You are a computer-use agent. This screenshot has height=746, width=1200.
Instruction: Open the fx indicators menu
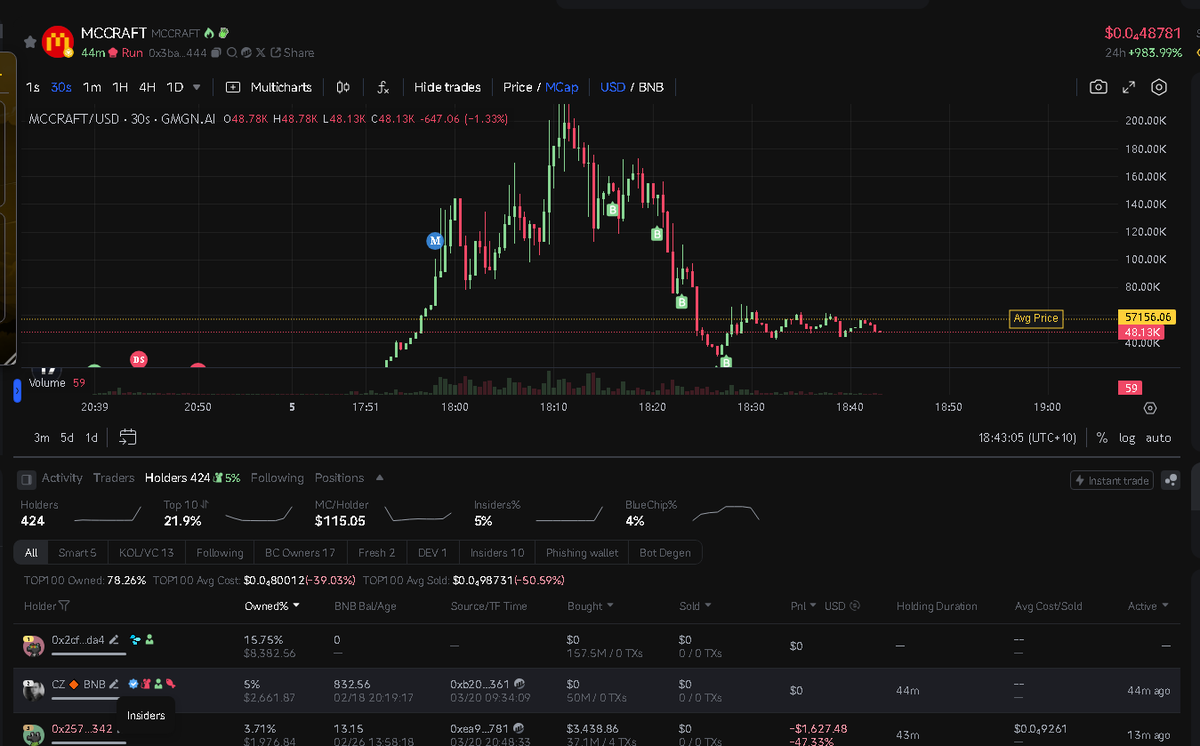(382, 87)
